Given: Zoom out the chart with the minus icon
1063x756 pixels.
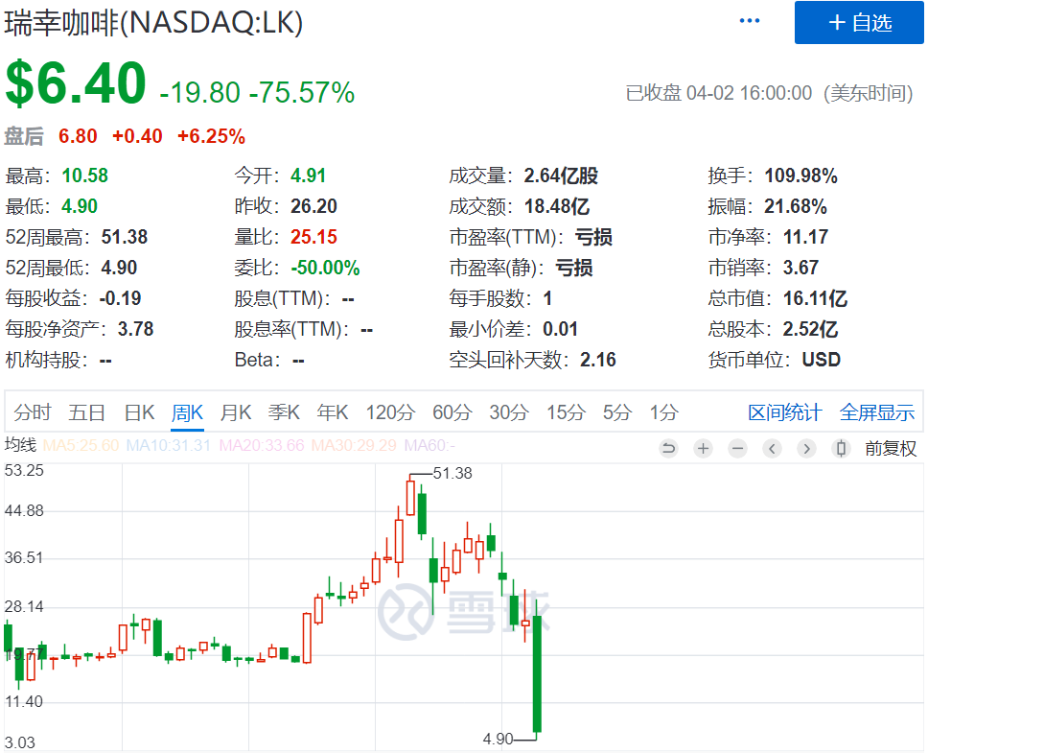Looking at the screenshot, I should click(x=738, y=448).
